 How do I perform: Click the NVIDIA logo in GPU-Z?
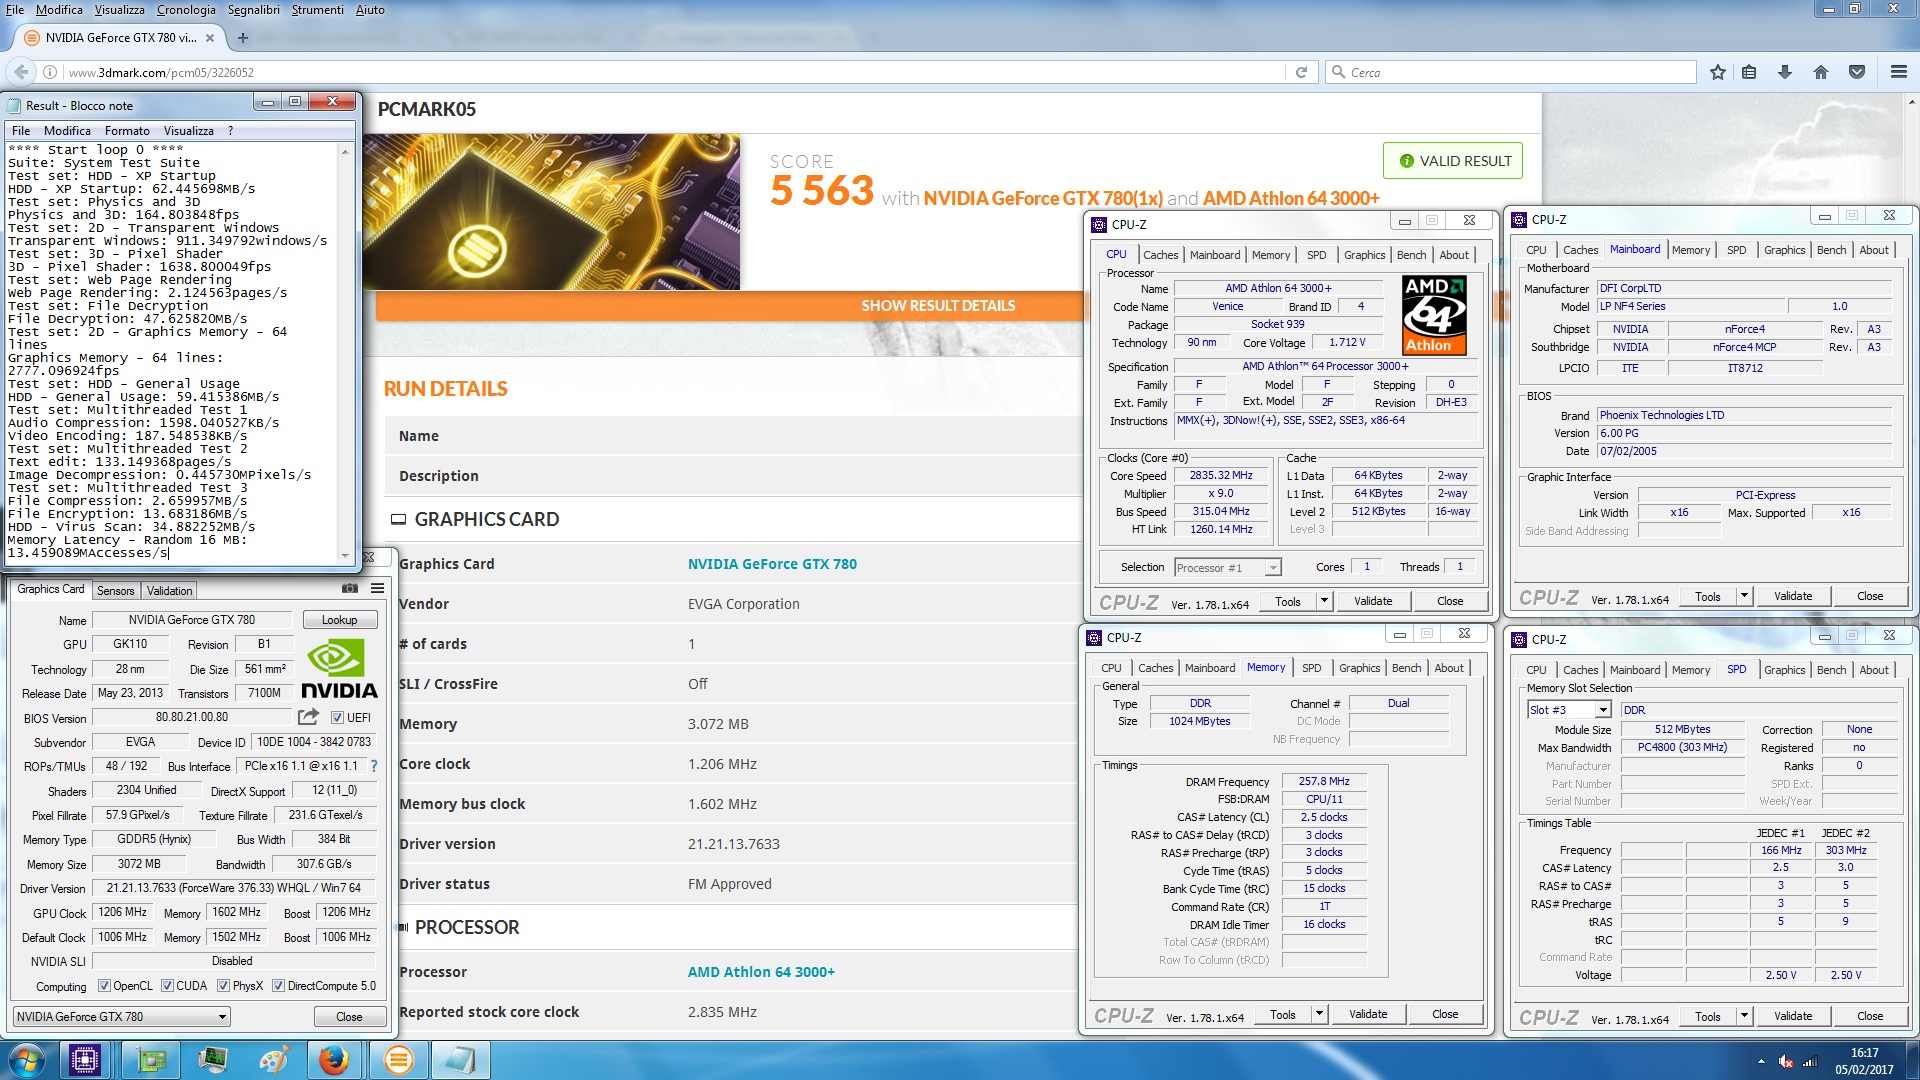click(x=339, y=669)
